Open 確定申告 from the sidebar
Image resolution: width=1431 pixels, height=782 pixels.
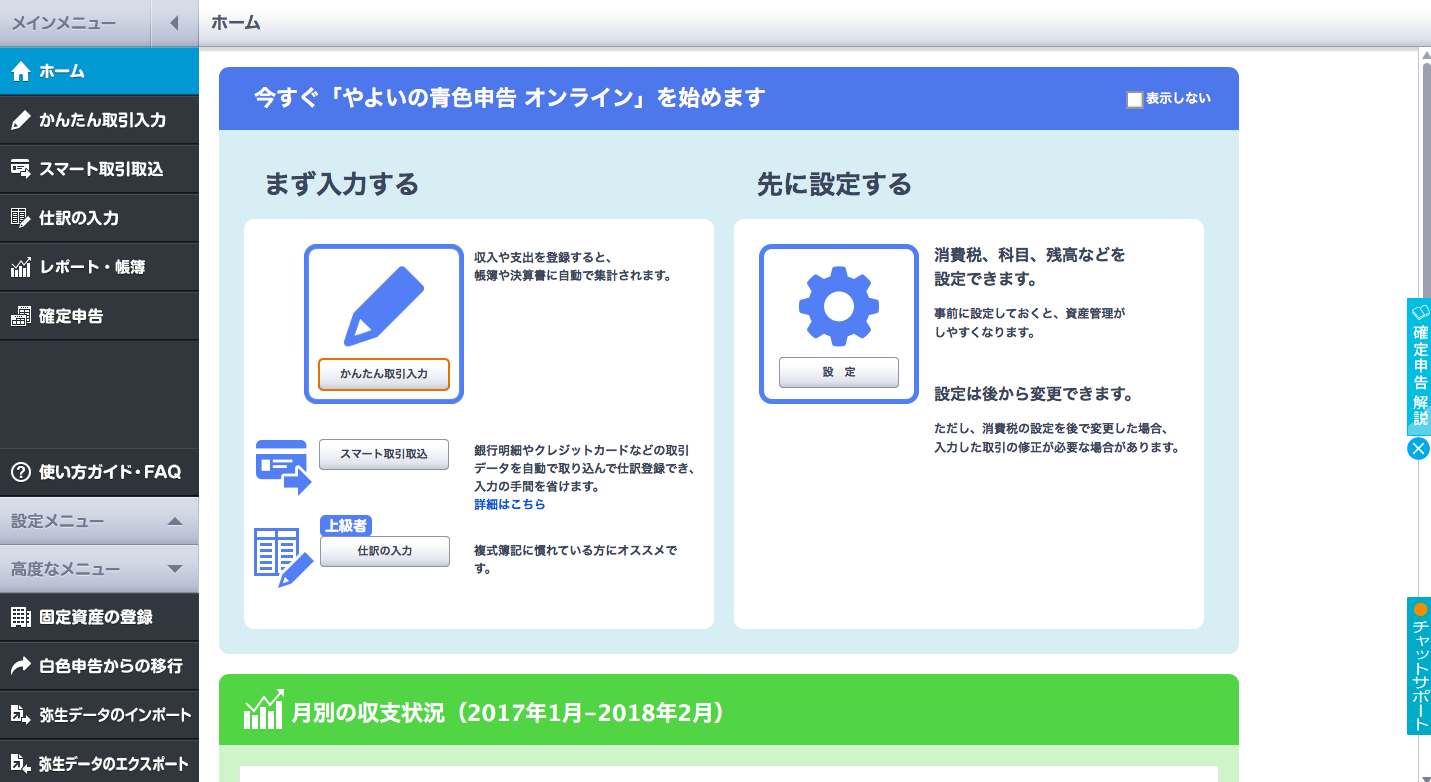coord(99,316)
